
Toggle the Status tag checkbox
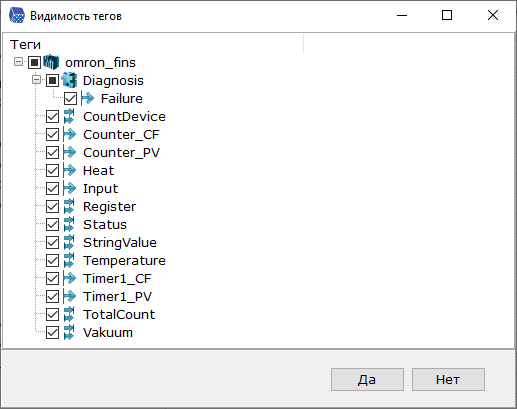pyautogui.click(x=52, y=225)
